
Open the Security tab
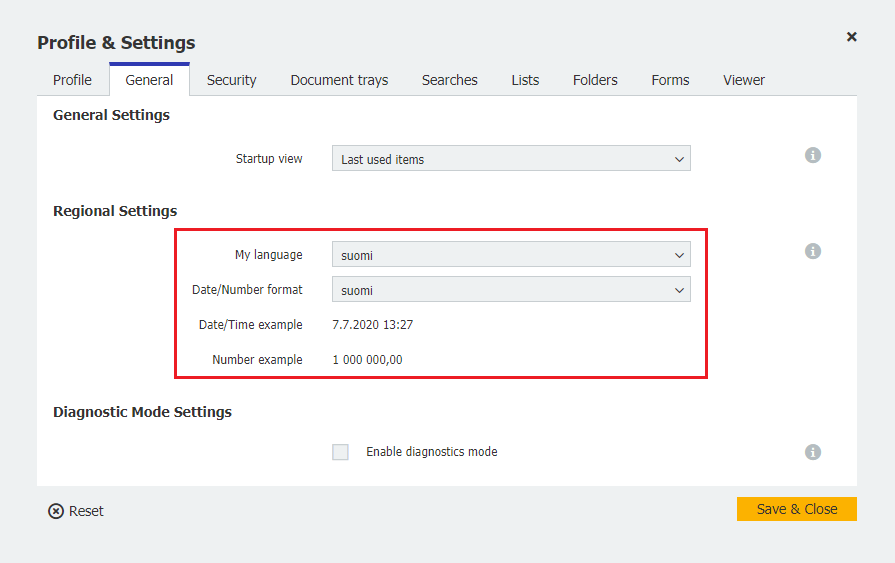231,80
